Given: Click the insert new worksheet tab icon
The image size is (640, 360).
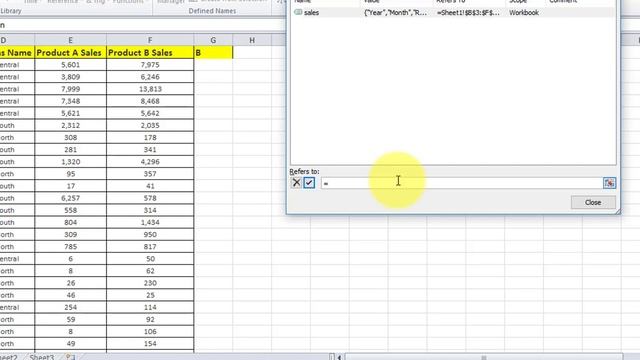Looking at the screenshot, I should [x=70, y=357].
